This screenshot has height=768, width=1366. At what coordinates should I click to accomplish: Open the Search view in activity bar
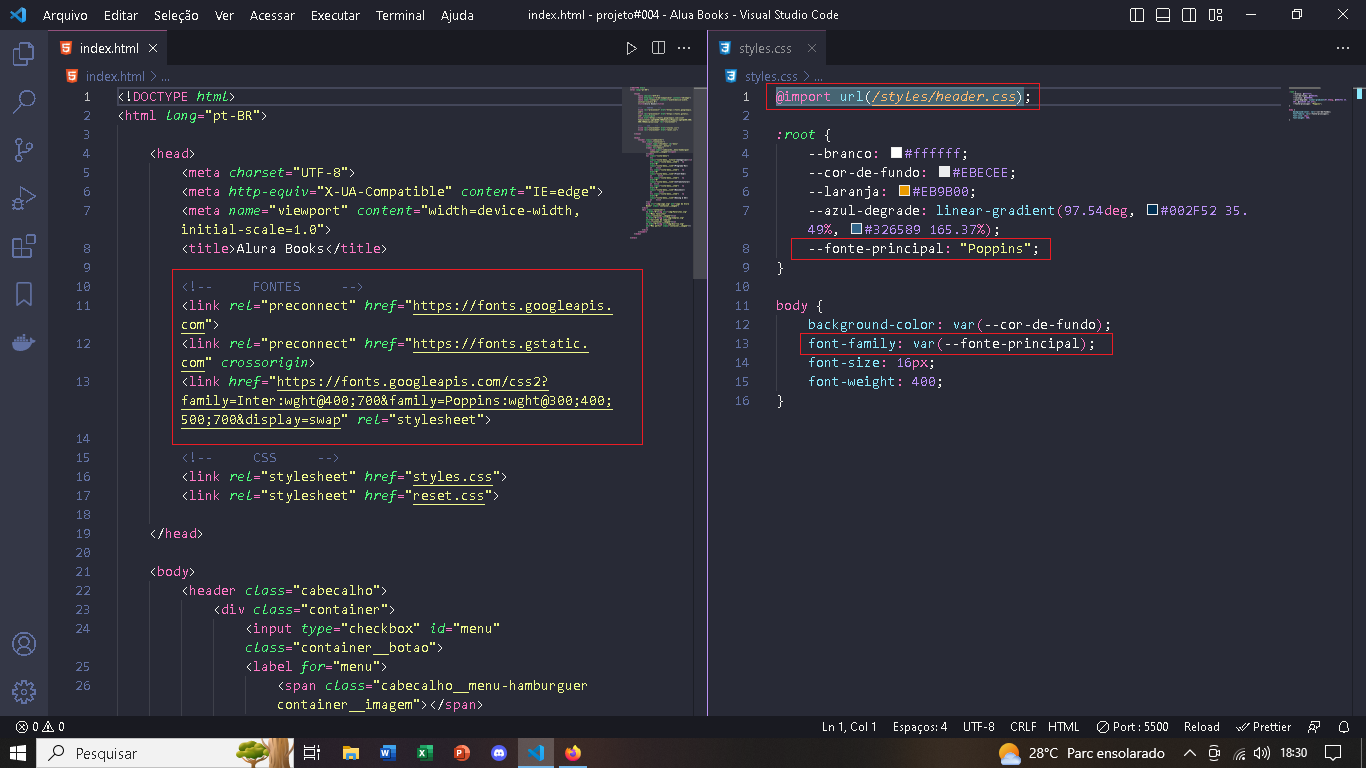click(24, 102)
